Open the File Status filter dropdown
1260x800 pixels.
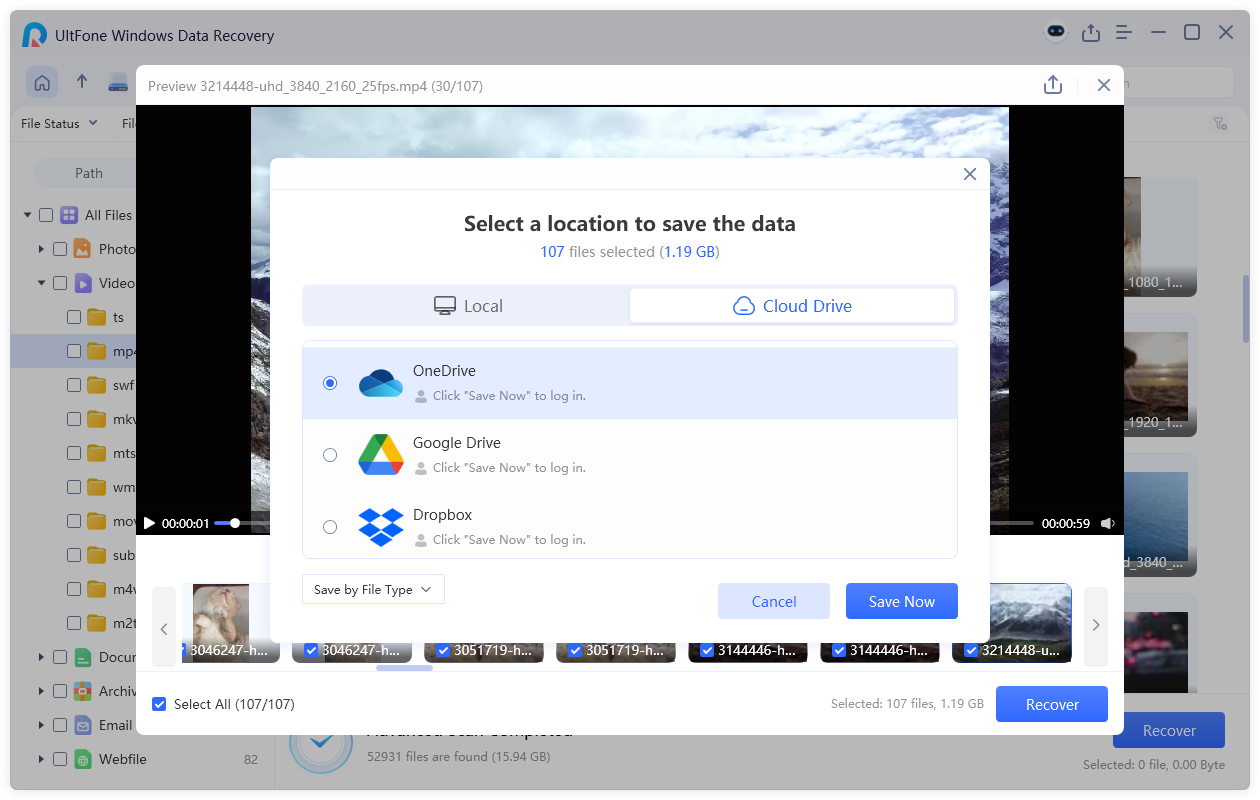tap(60, 124)
